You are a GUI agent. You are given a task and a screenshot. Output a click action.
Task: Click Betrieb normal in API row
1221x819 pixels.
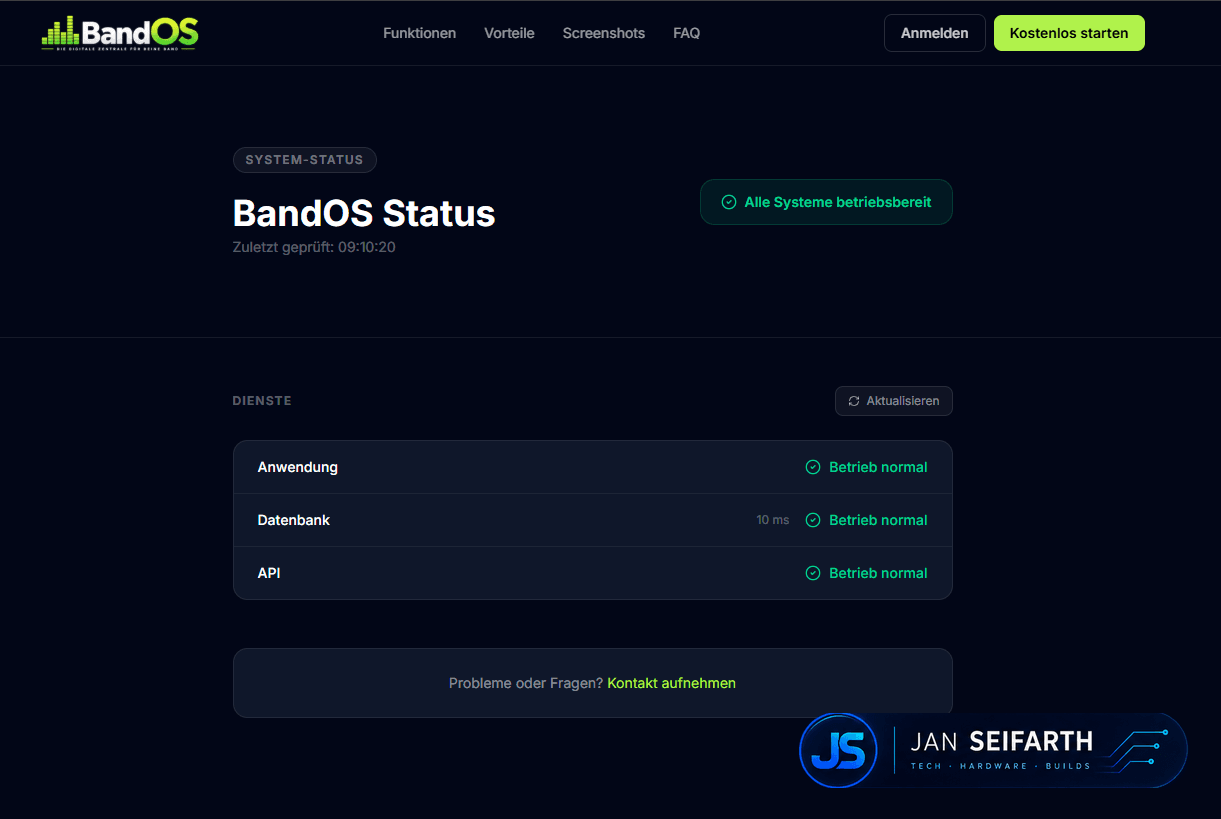click(878, 573)
